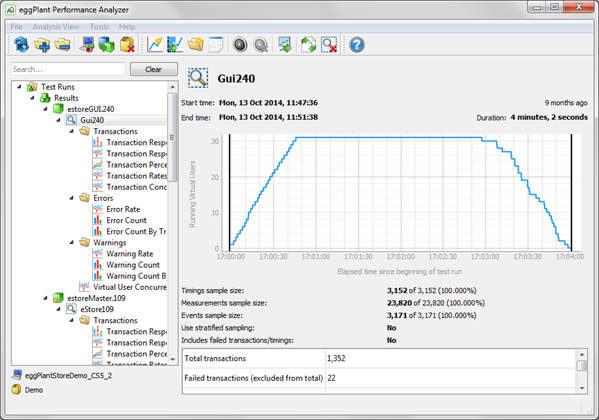Click the transactions table scroll-down arrow

(582, 388)
